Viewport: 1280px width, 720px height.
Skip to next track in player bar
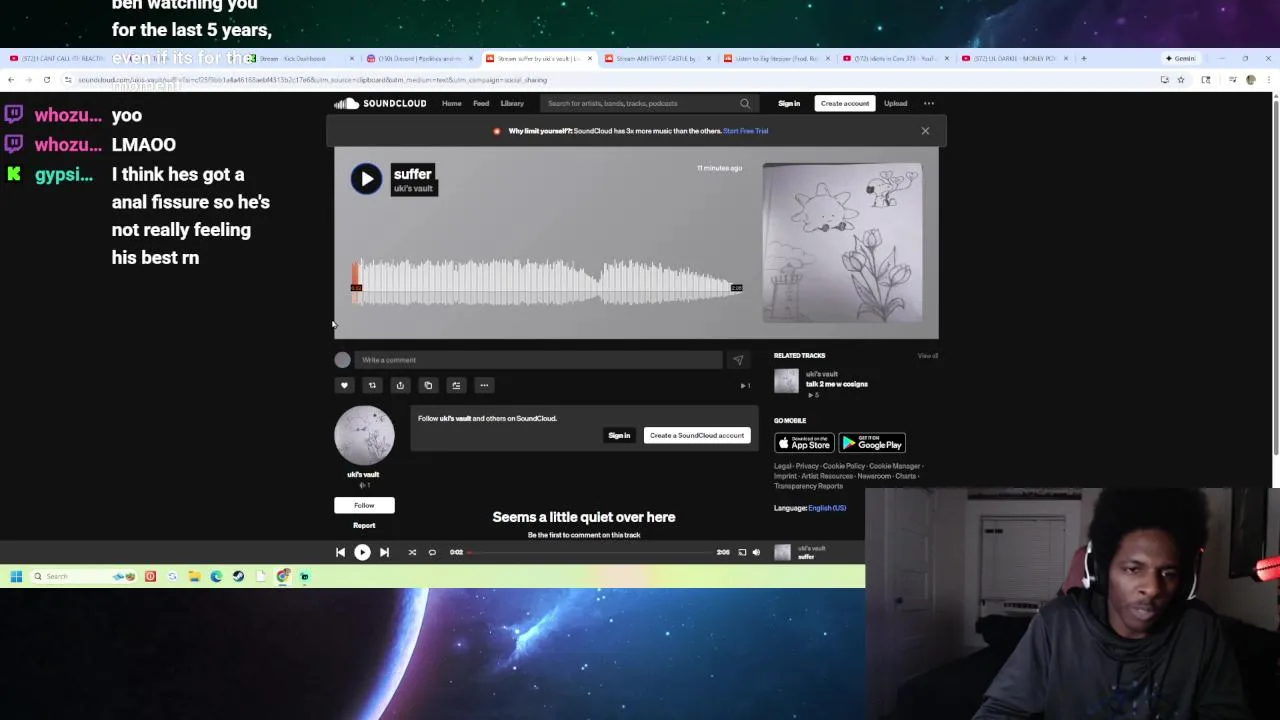(x=384, y=552)
